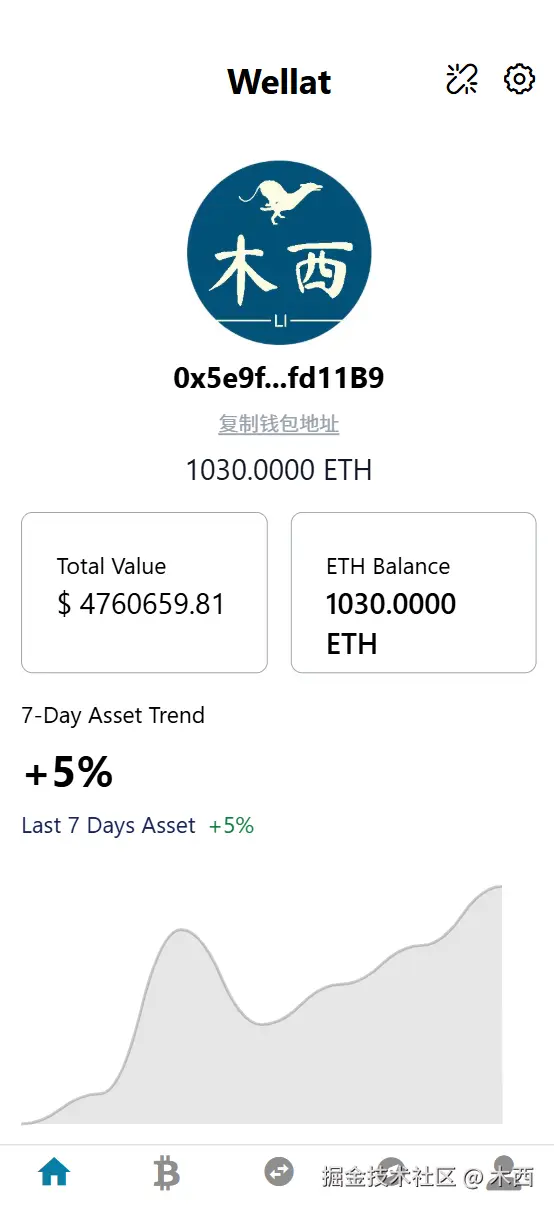
Task: Click the first peak on asset chart
Action: [x=181, y=931]
